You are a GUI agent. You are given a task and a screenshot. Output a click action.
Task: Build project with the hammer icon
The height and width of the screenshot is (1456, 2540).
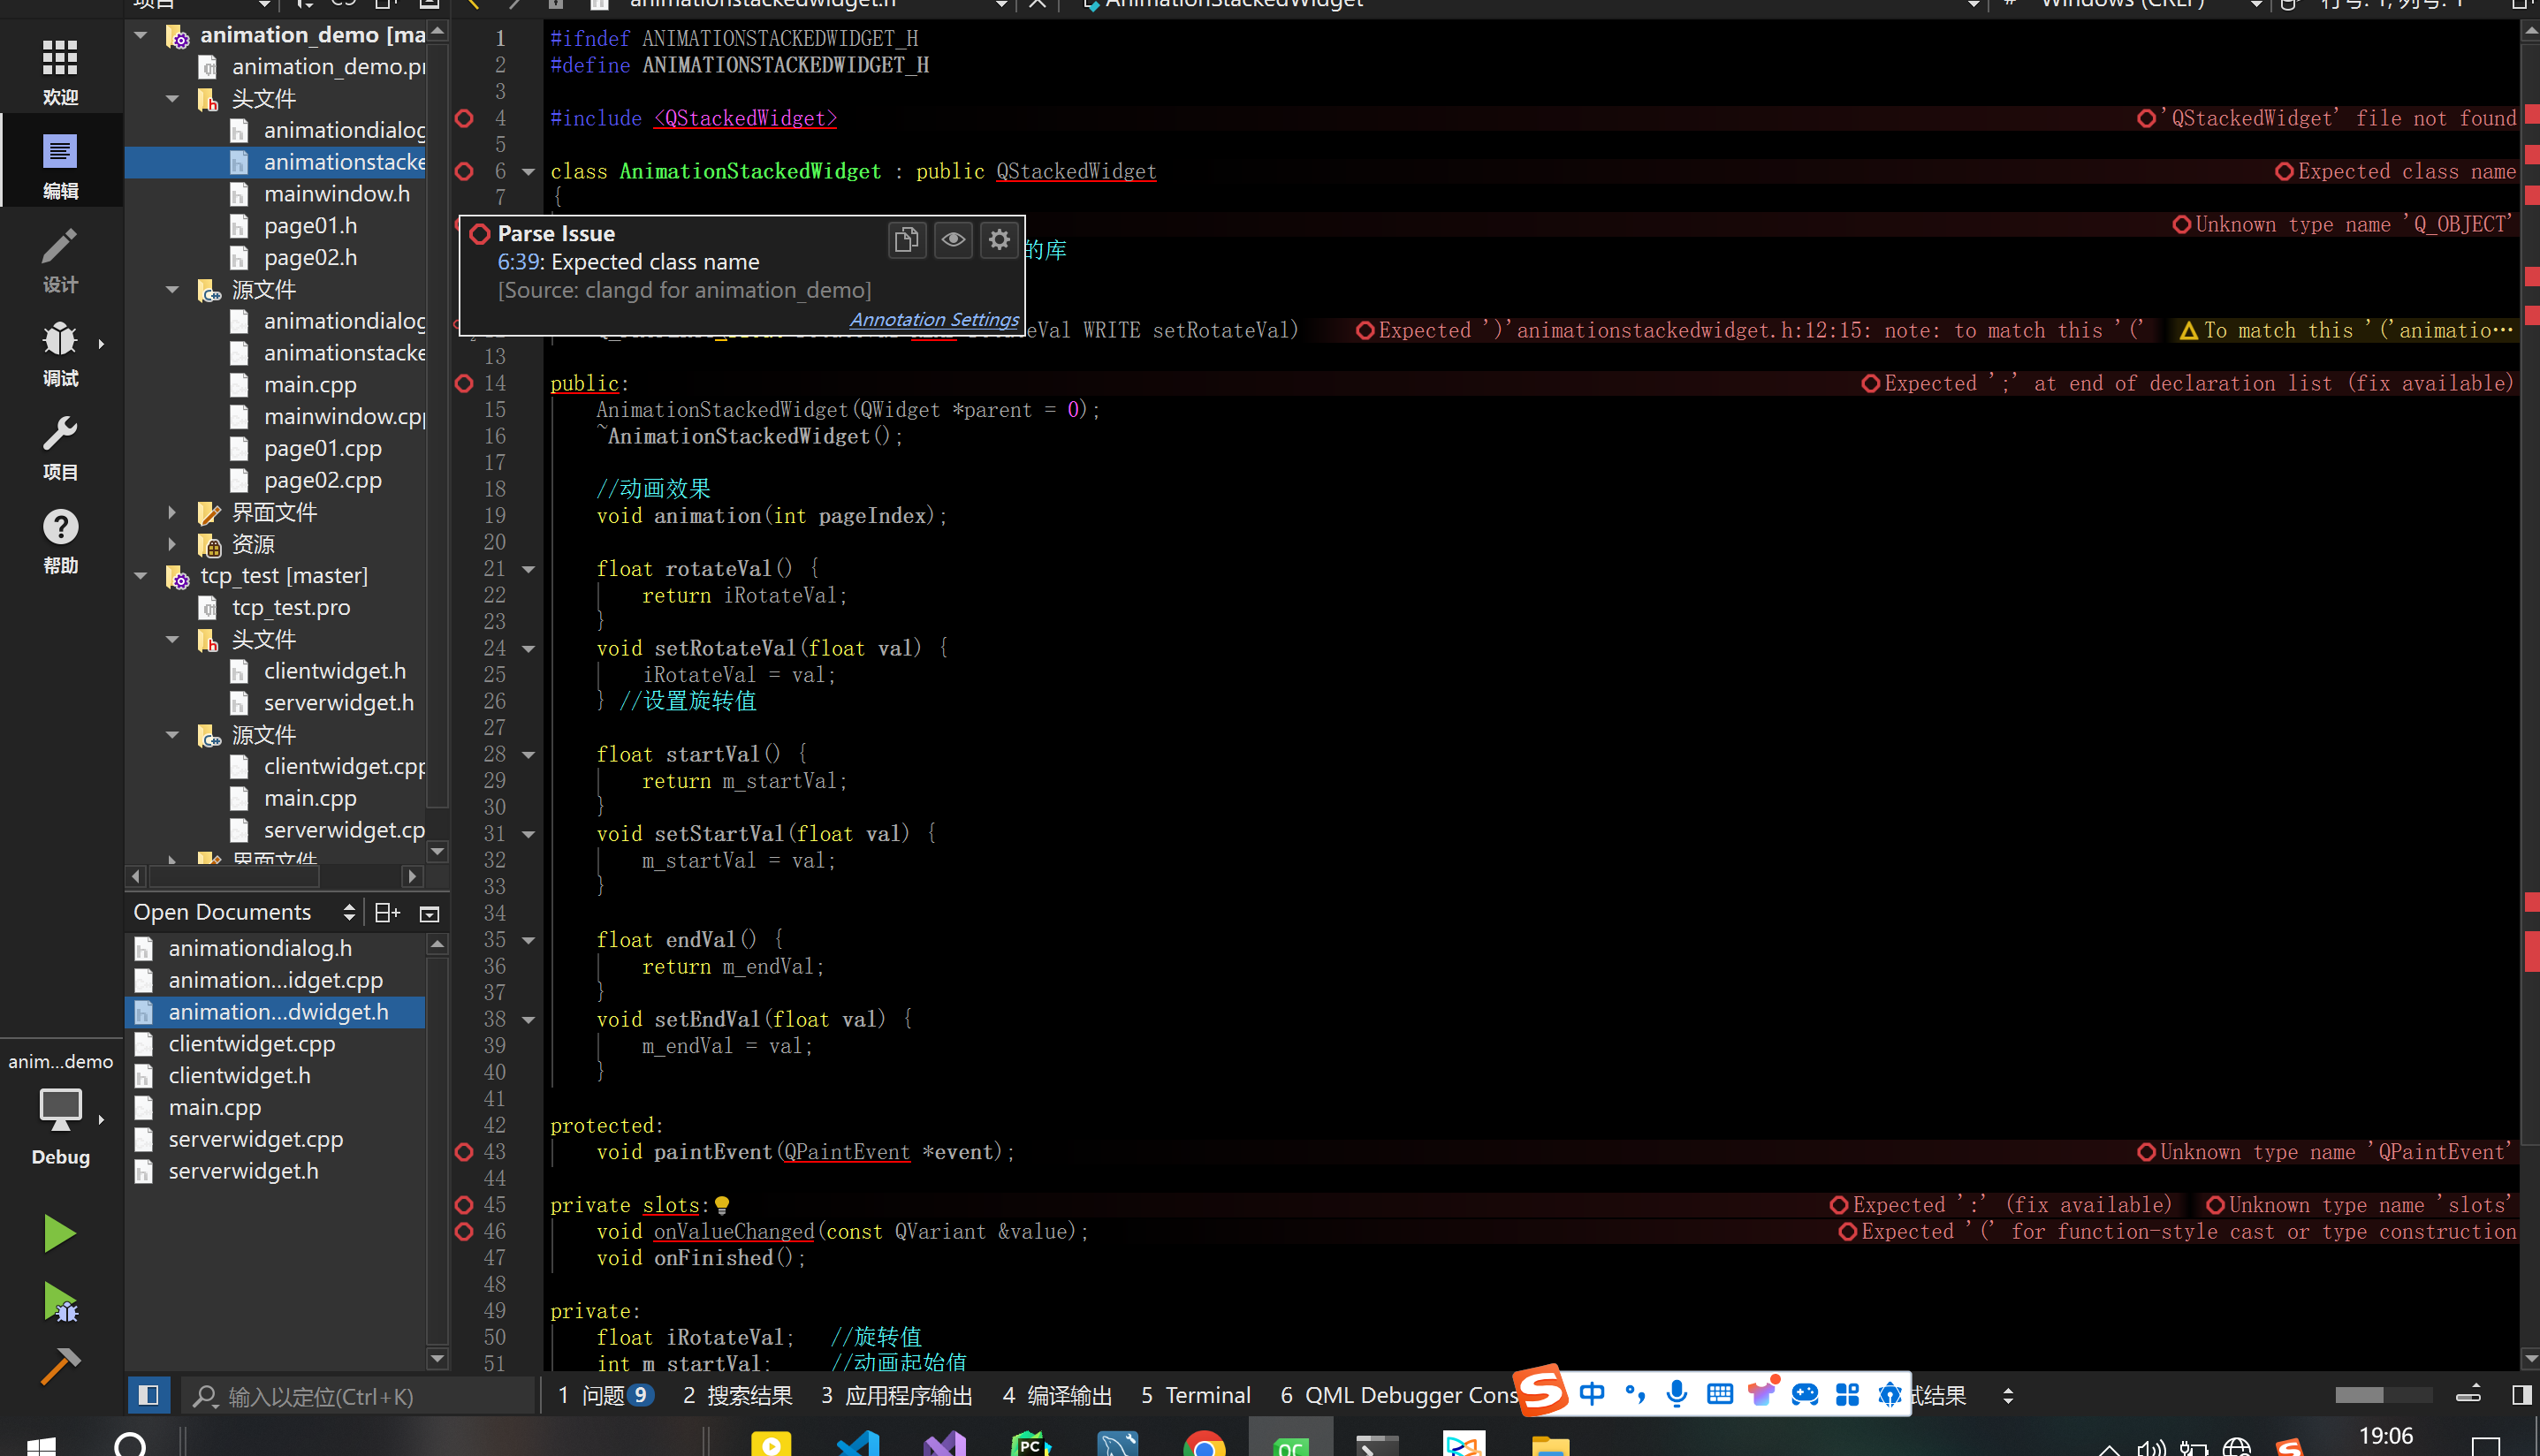pyautogui.click(x=60, y=1366)
